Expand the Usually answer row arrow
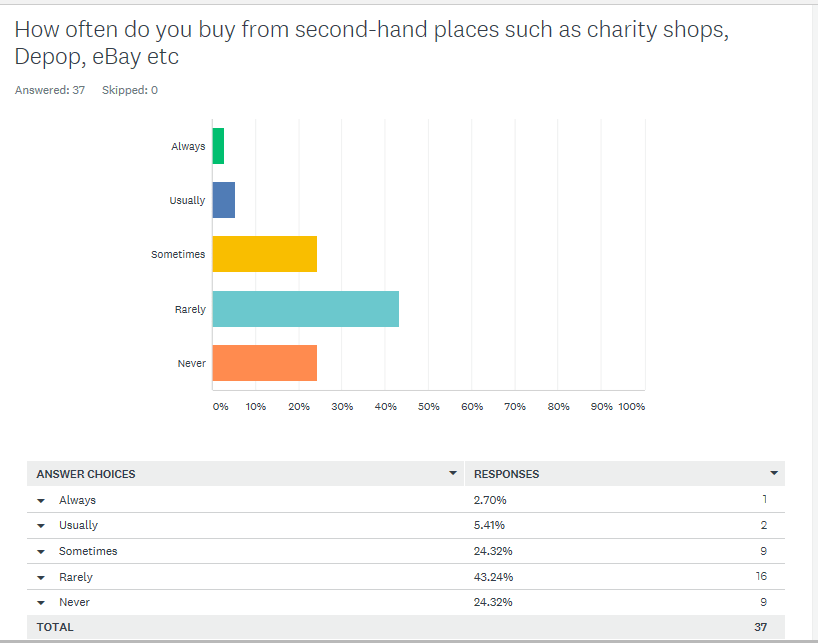Screen dimensions: 818x643 41,526
